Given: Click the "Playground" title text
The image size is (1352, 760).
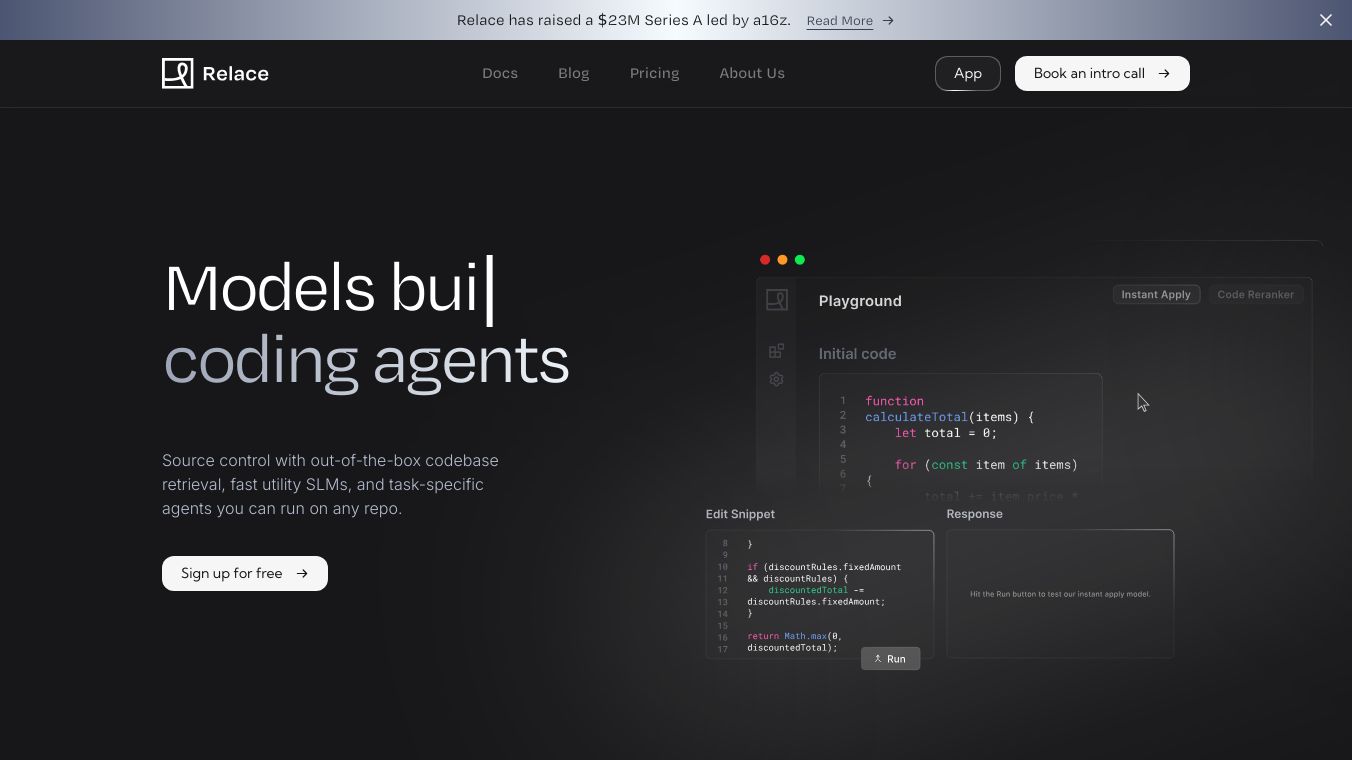Looking at the screenshot, I should point(860,301).
